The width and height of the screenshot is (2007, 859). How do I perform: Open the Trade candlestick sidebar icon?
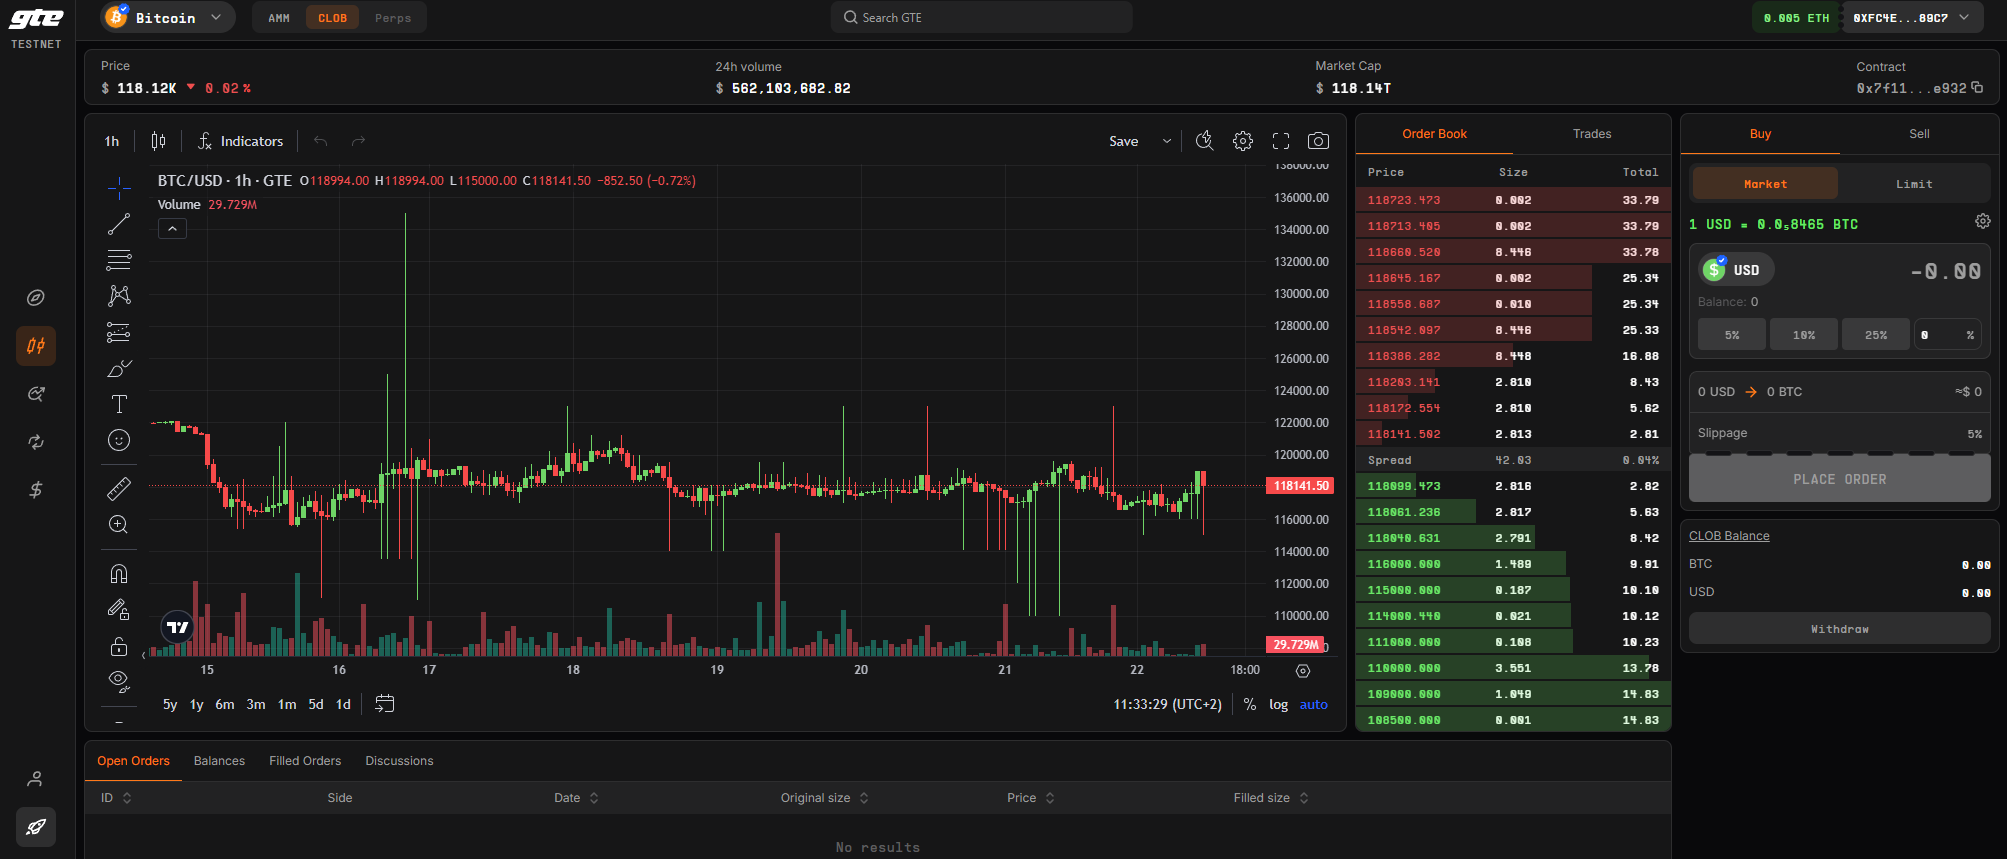point(36,346)
